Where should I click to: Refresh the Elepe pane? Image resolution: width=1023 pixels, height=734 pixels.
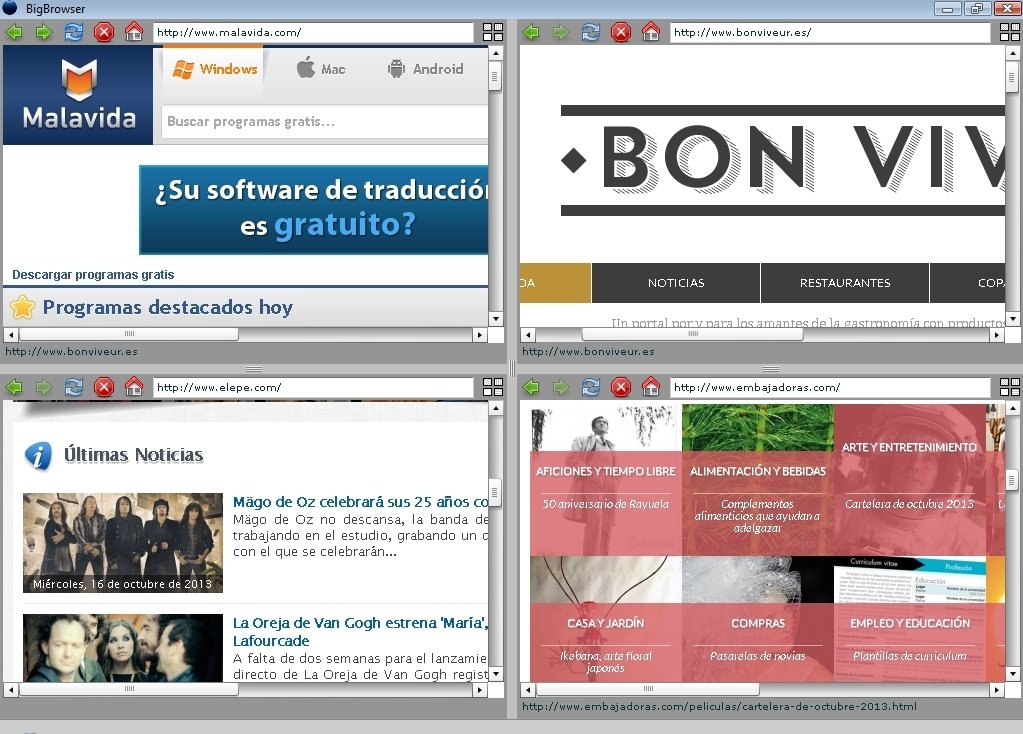click(74, 387)
